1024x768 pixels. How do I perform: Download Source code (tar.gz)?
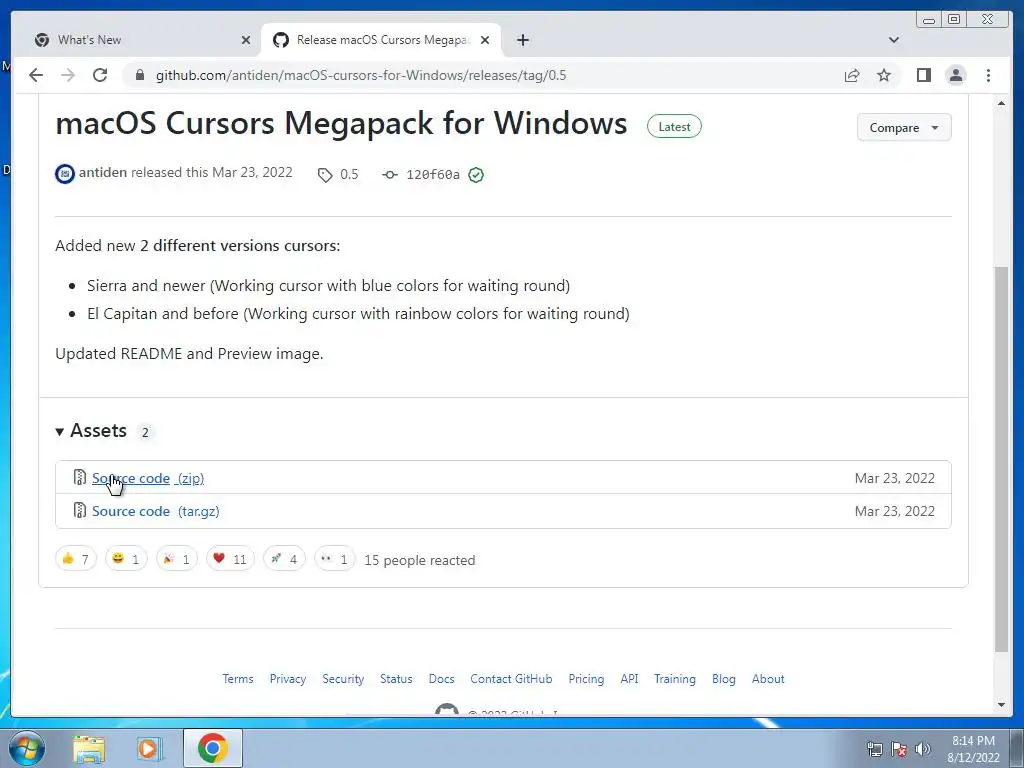pyautogui.click(x=155, y=511)
